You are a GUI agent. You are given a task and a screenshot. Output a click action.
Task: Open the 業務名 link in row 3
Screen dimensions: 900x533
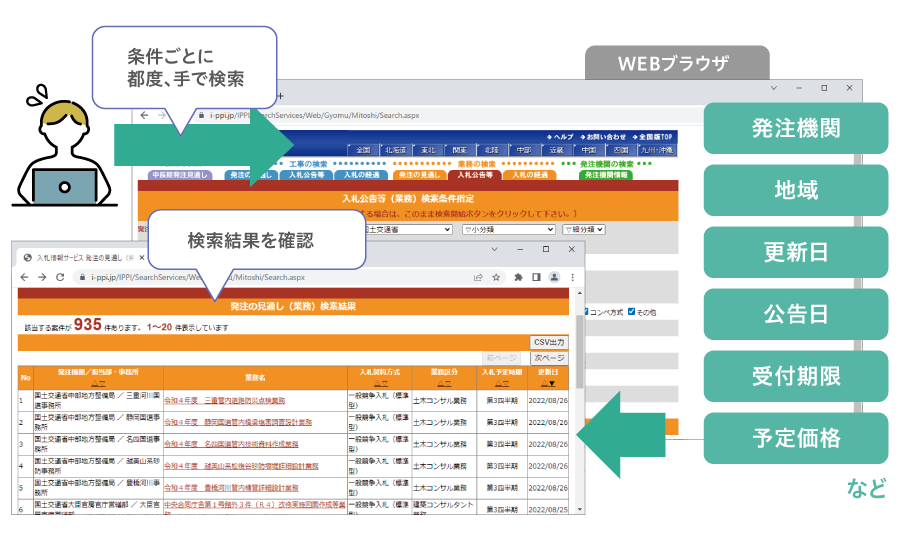[231, 444]
